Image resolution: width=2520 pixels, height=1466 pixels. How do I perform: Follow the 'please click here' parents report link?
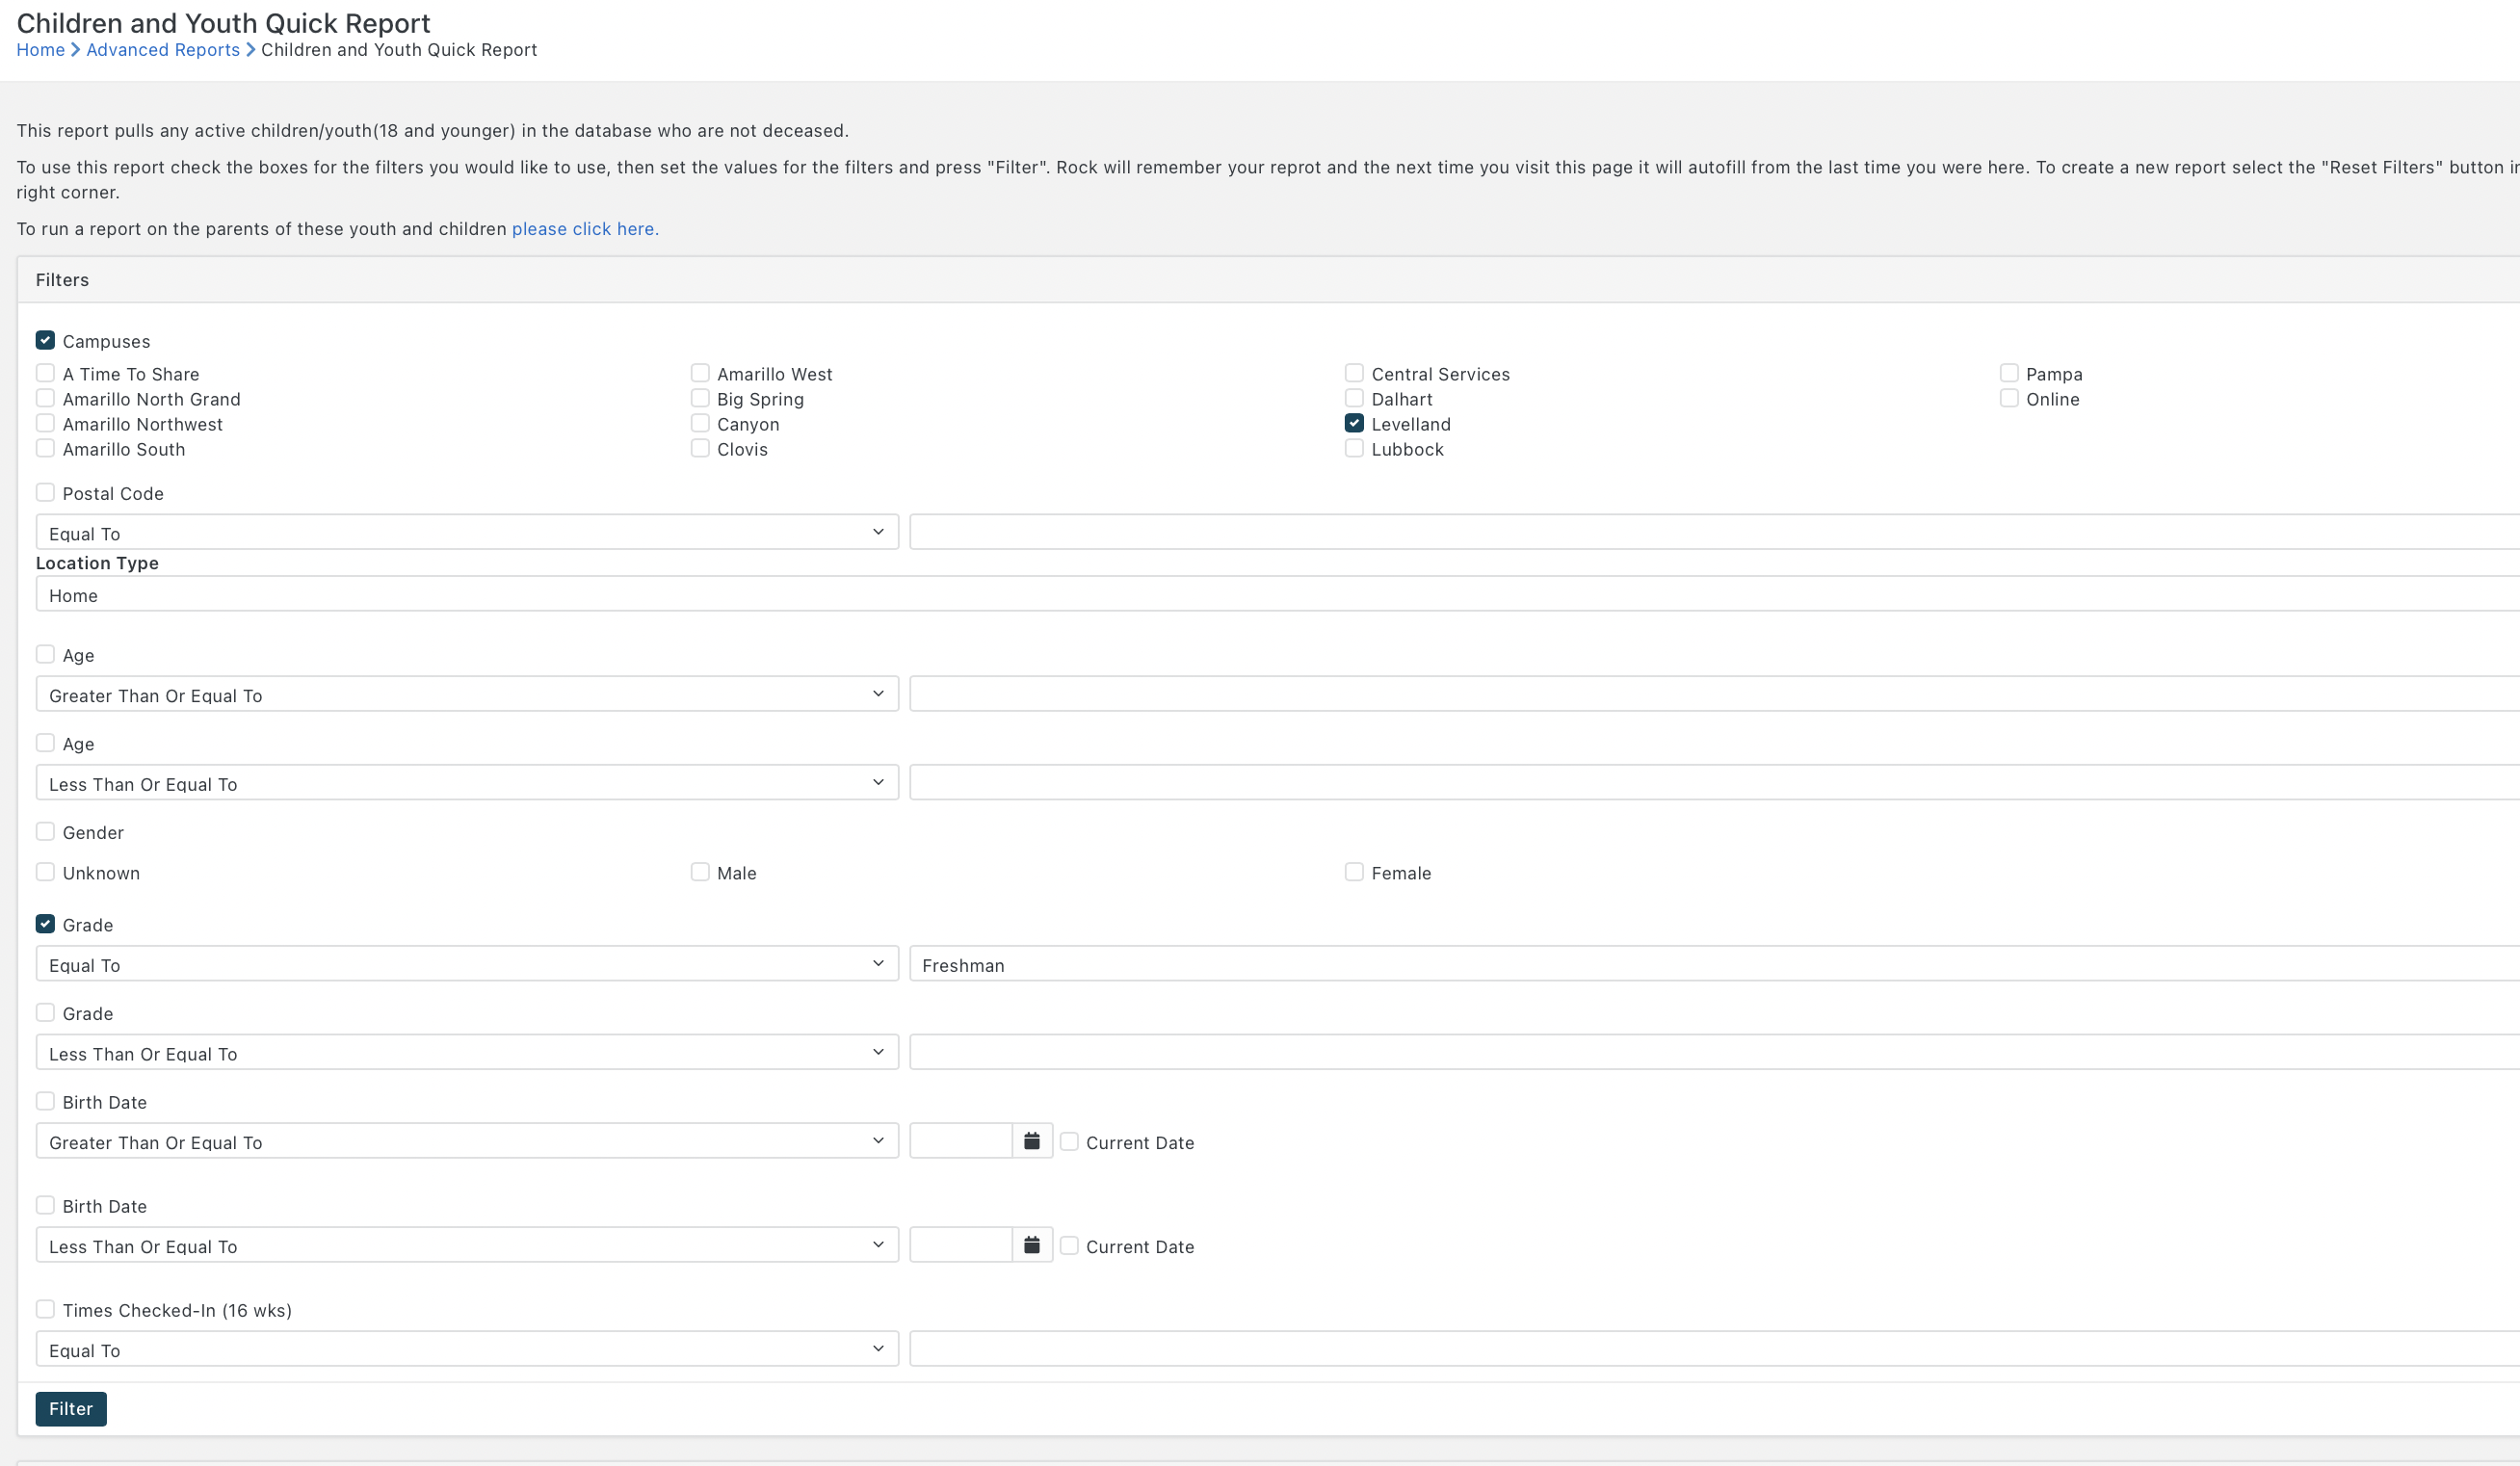pyautogui.click(x=585, y=229)
